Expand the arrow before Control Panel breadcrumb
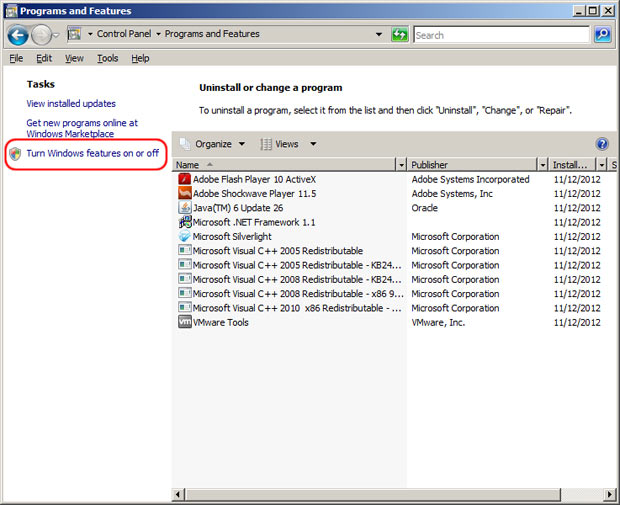This screenshot has width=620, height=505. coord(90,34)
